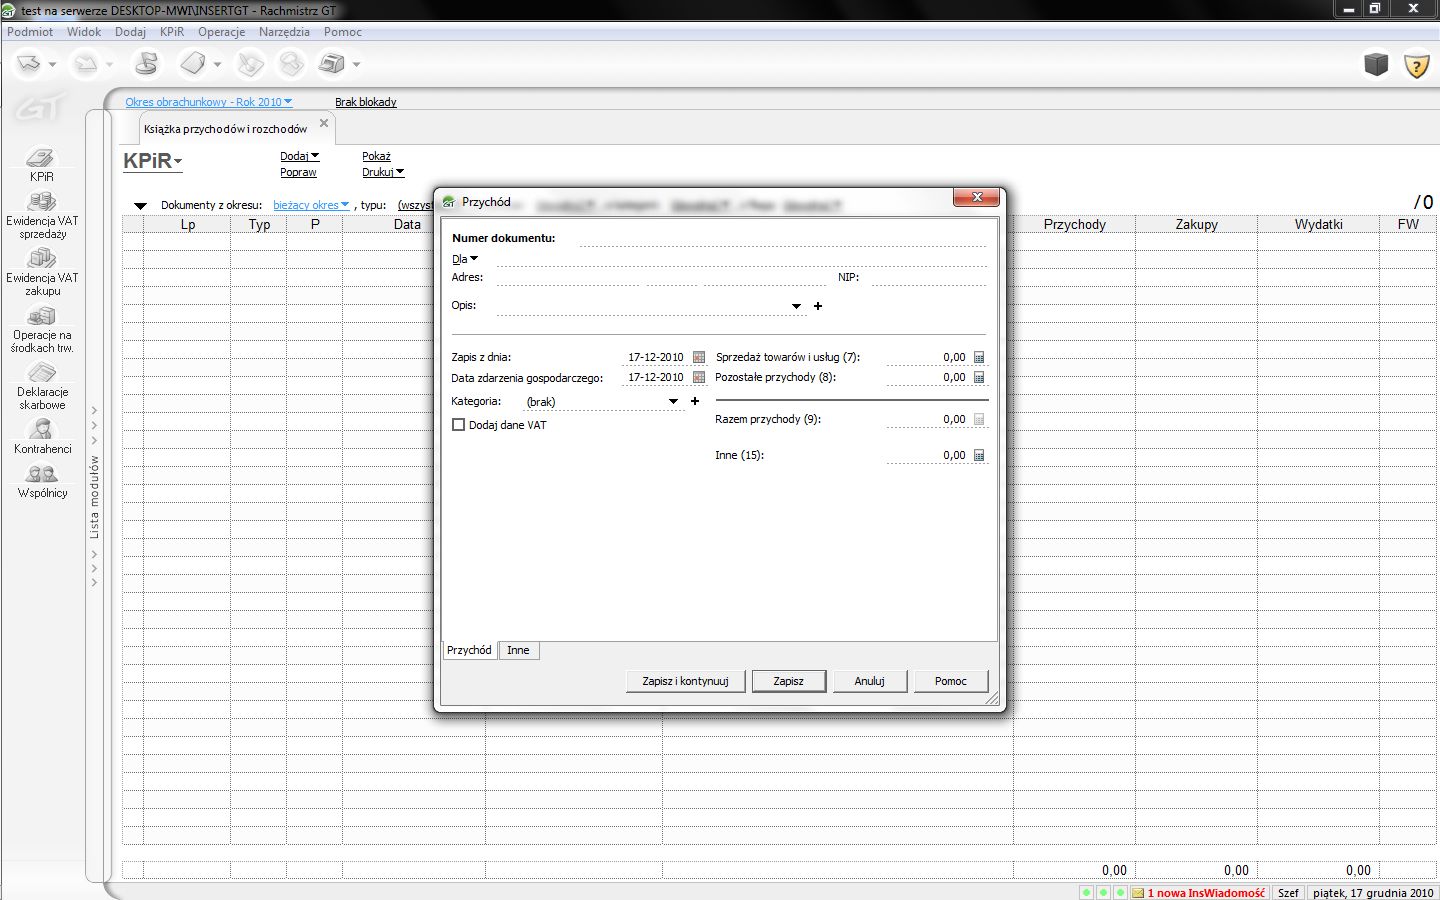The image size is (1440, 900).
Task: Open calculator for Sprzedaż towarów i usług
Action: tap(979, 357)
